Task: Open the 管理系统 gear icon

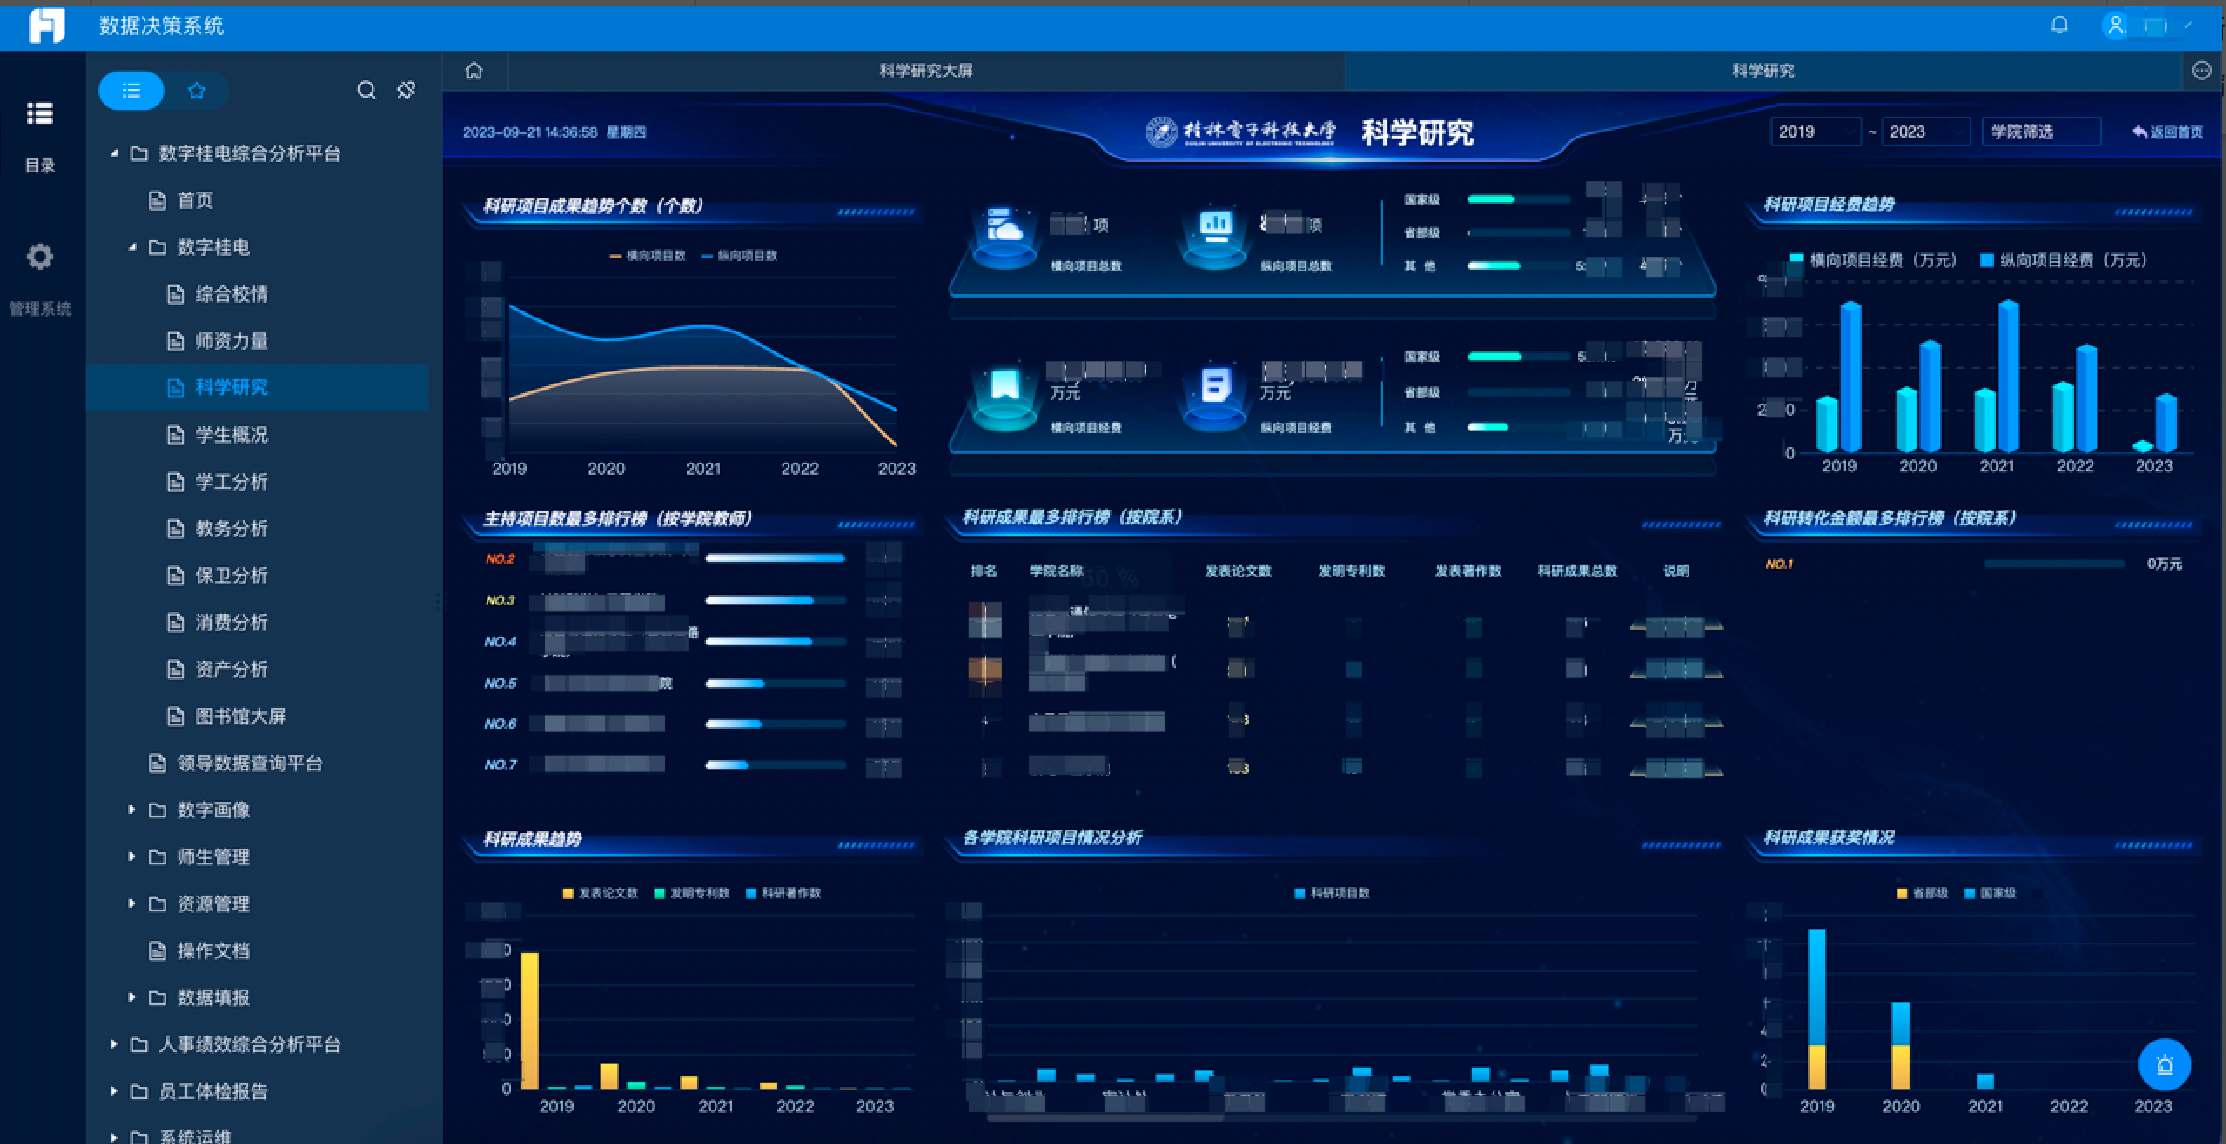Action: (40, 257)
